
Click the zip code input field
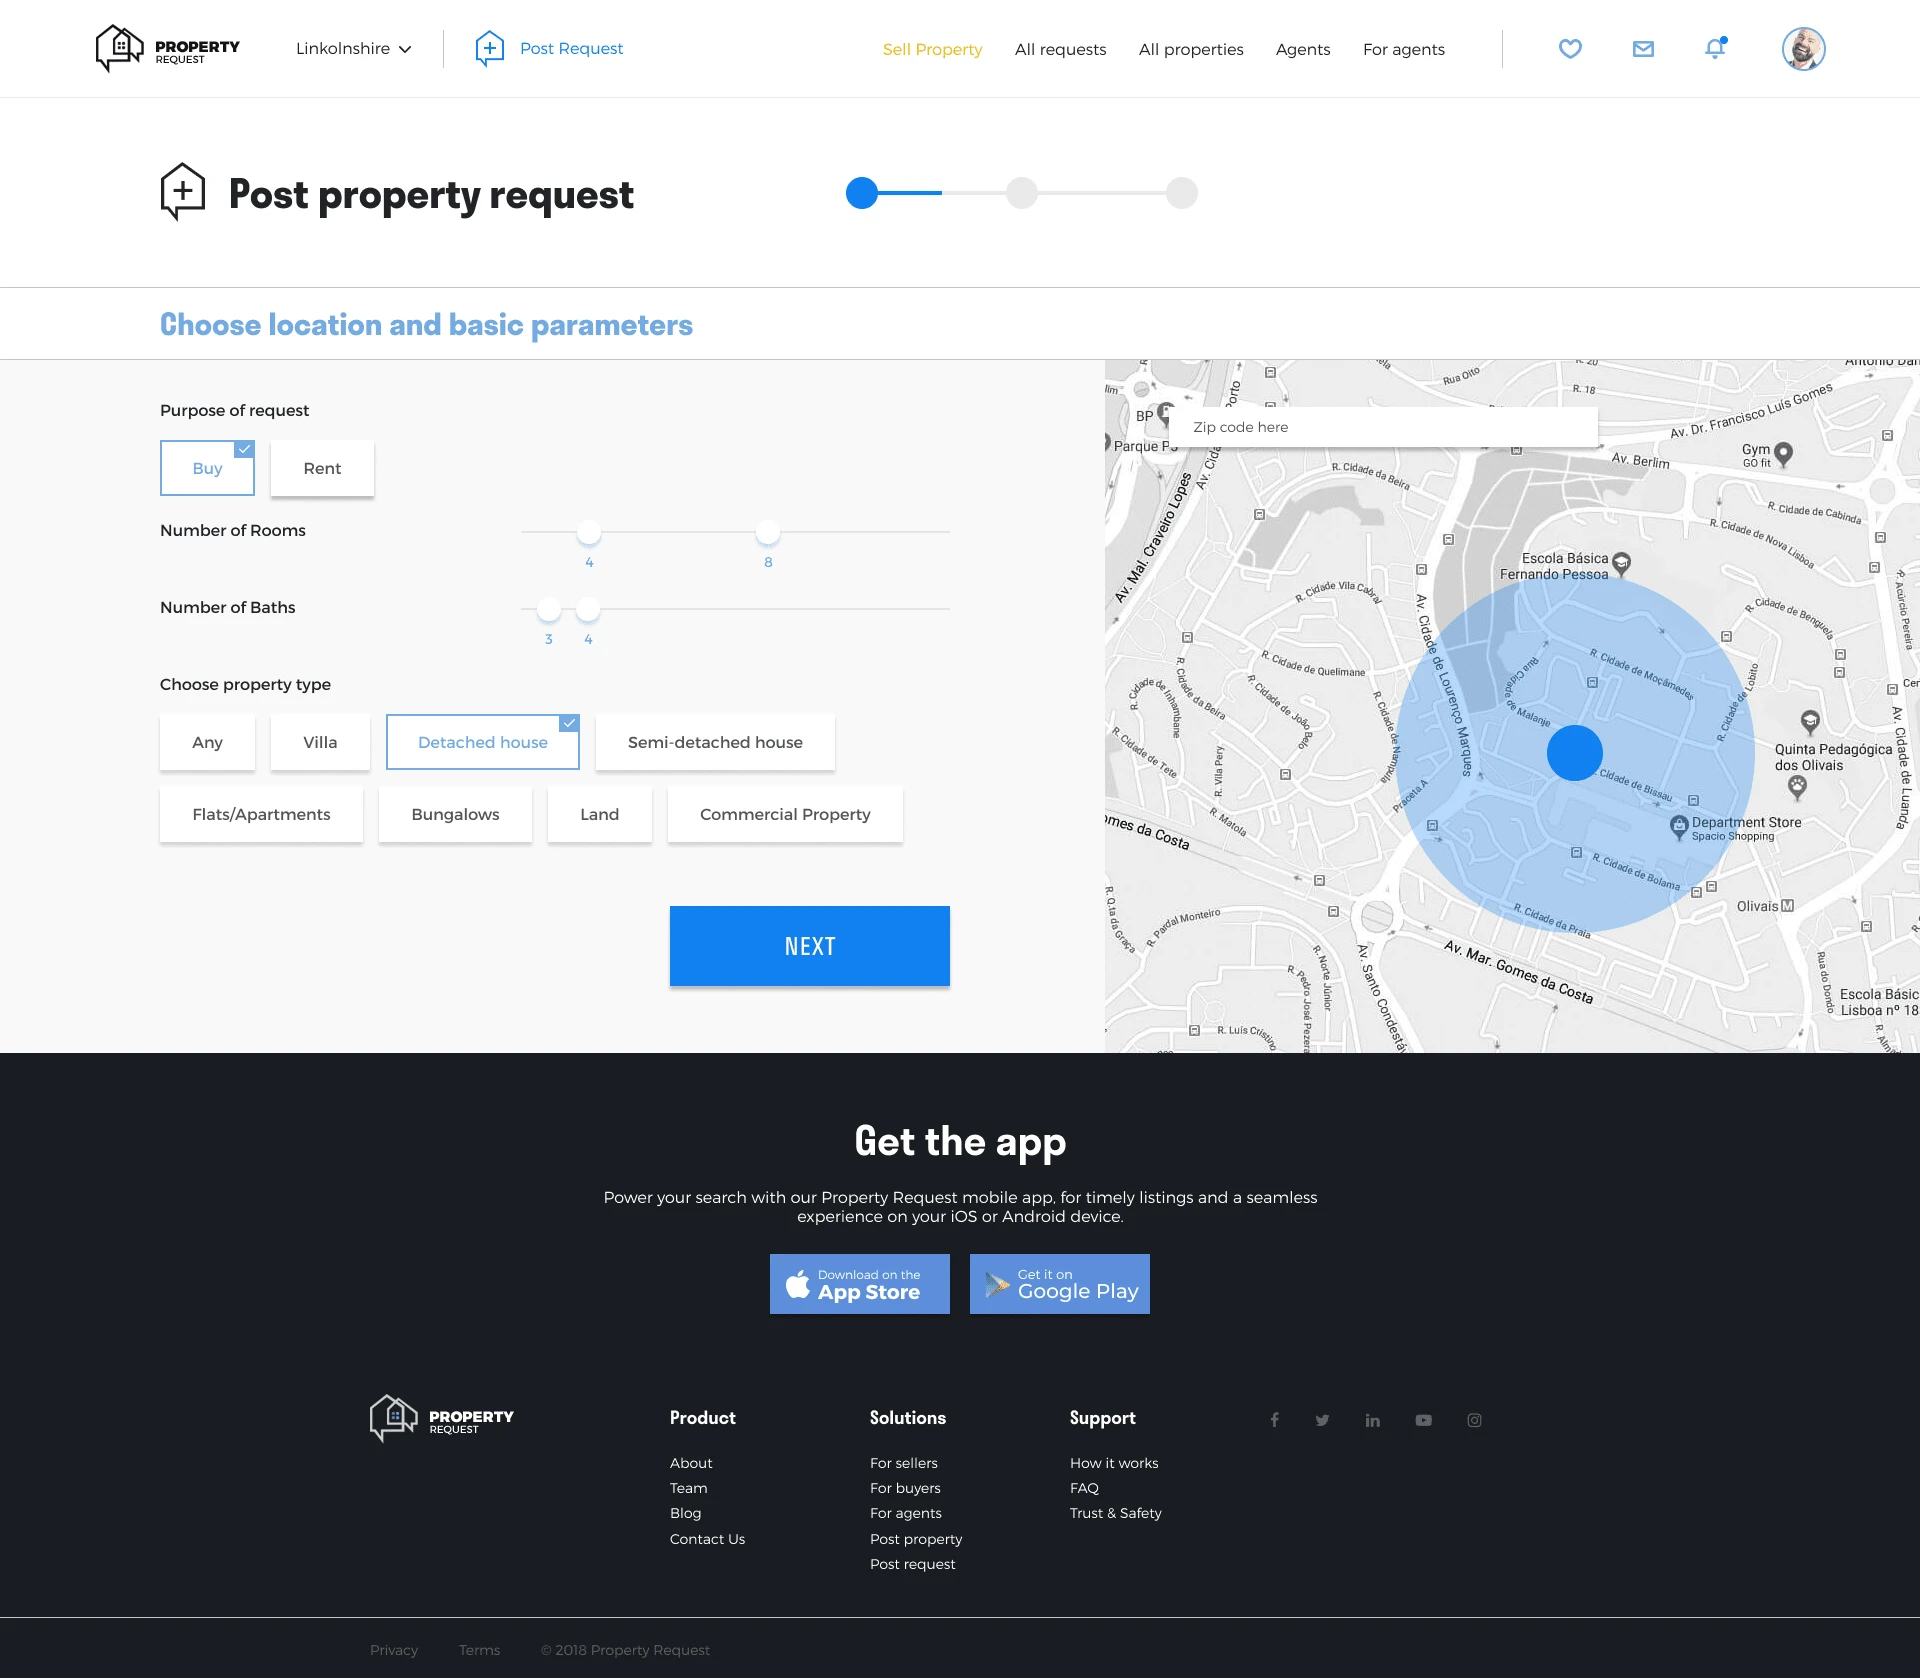tap(1385, 426)
